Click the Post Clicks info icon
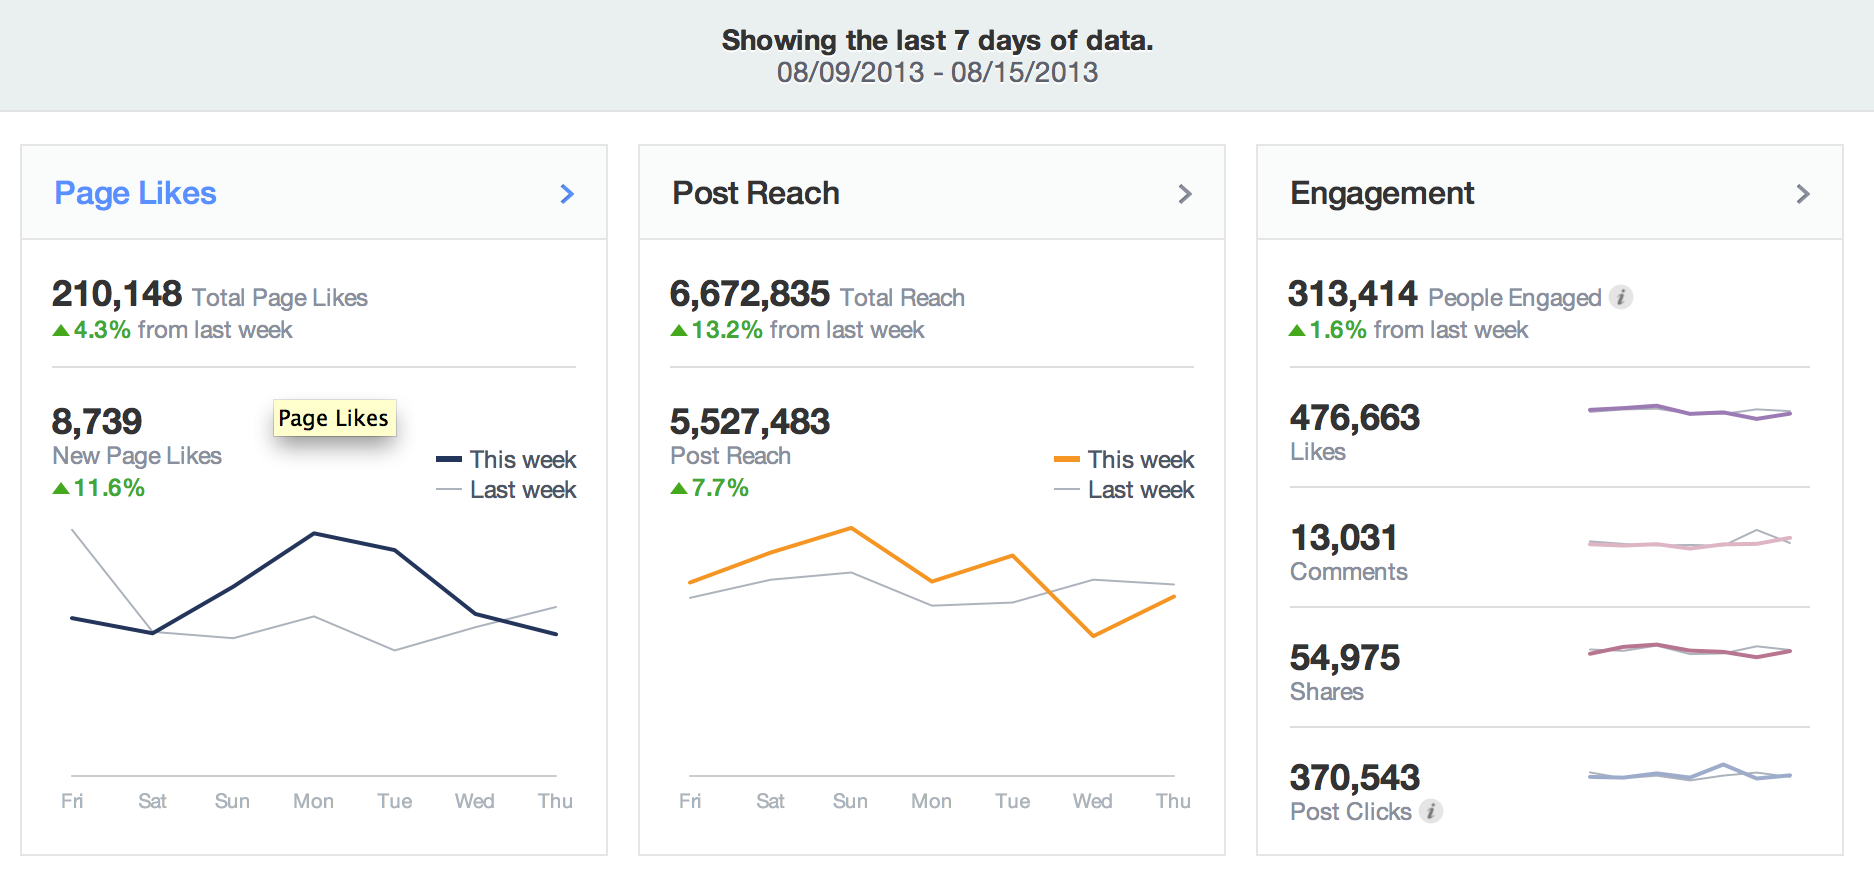This screenshot has width=1874, height=874. coord(1431,811)
